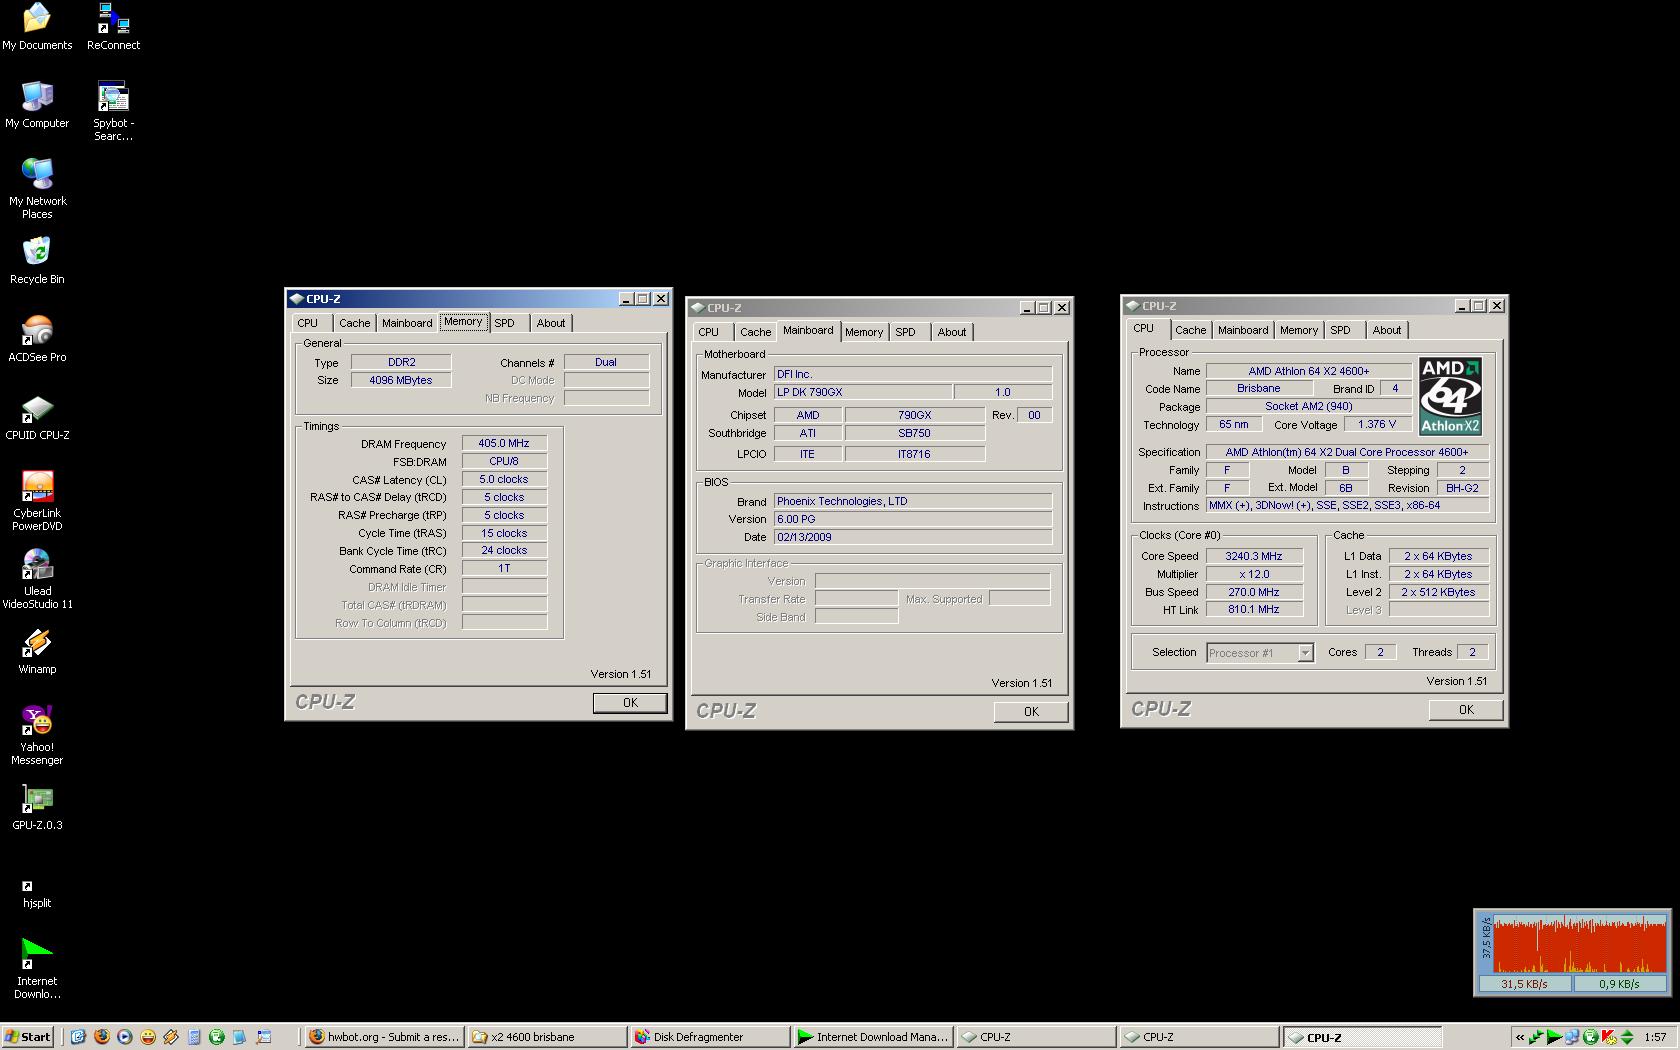Open About tab in the CPU window
Image resolution: width=1680 pixels, height=1050 pixels.
coord(1387,330)
